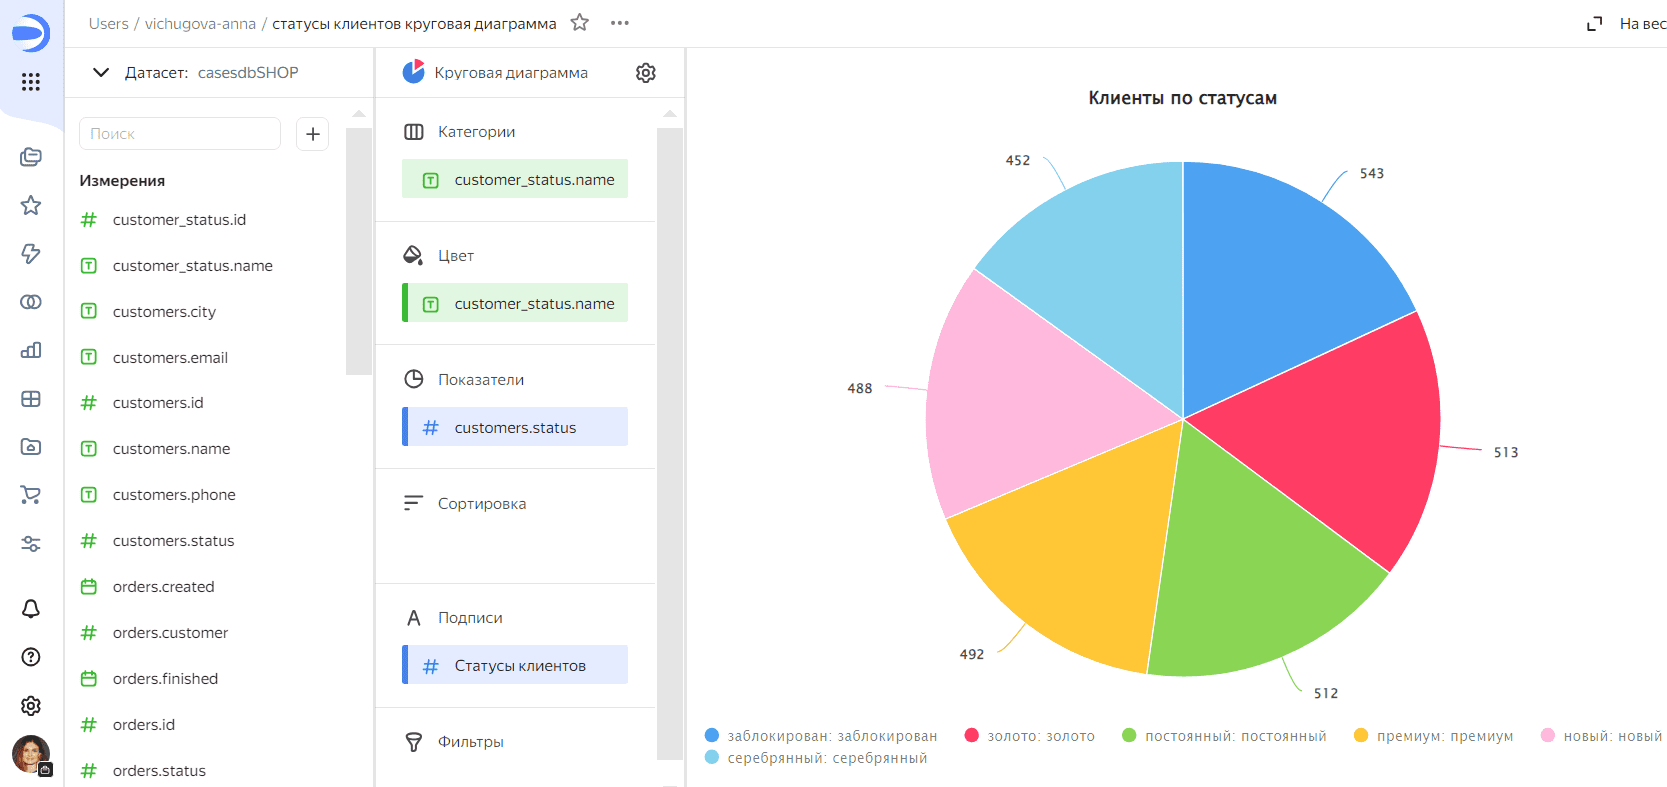Open the three-dots more actions menu
1667x787 pixels.
tap(620, 23)
